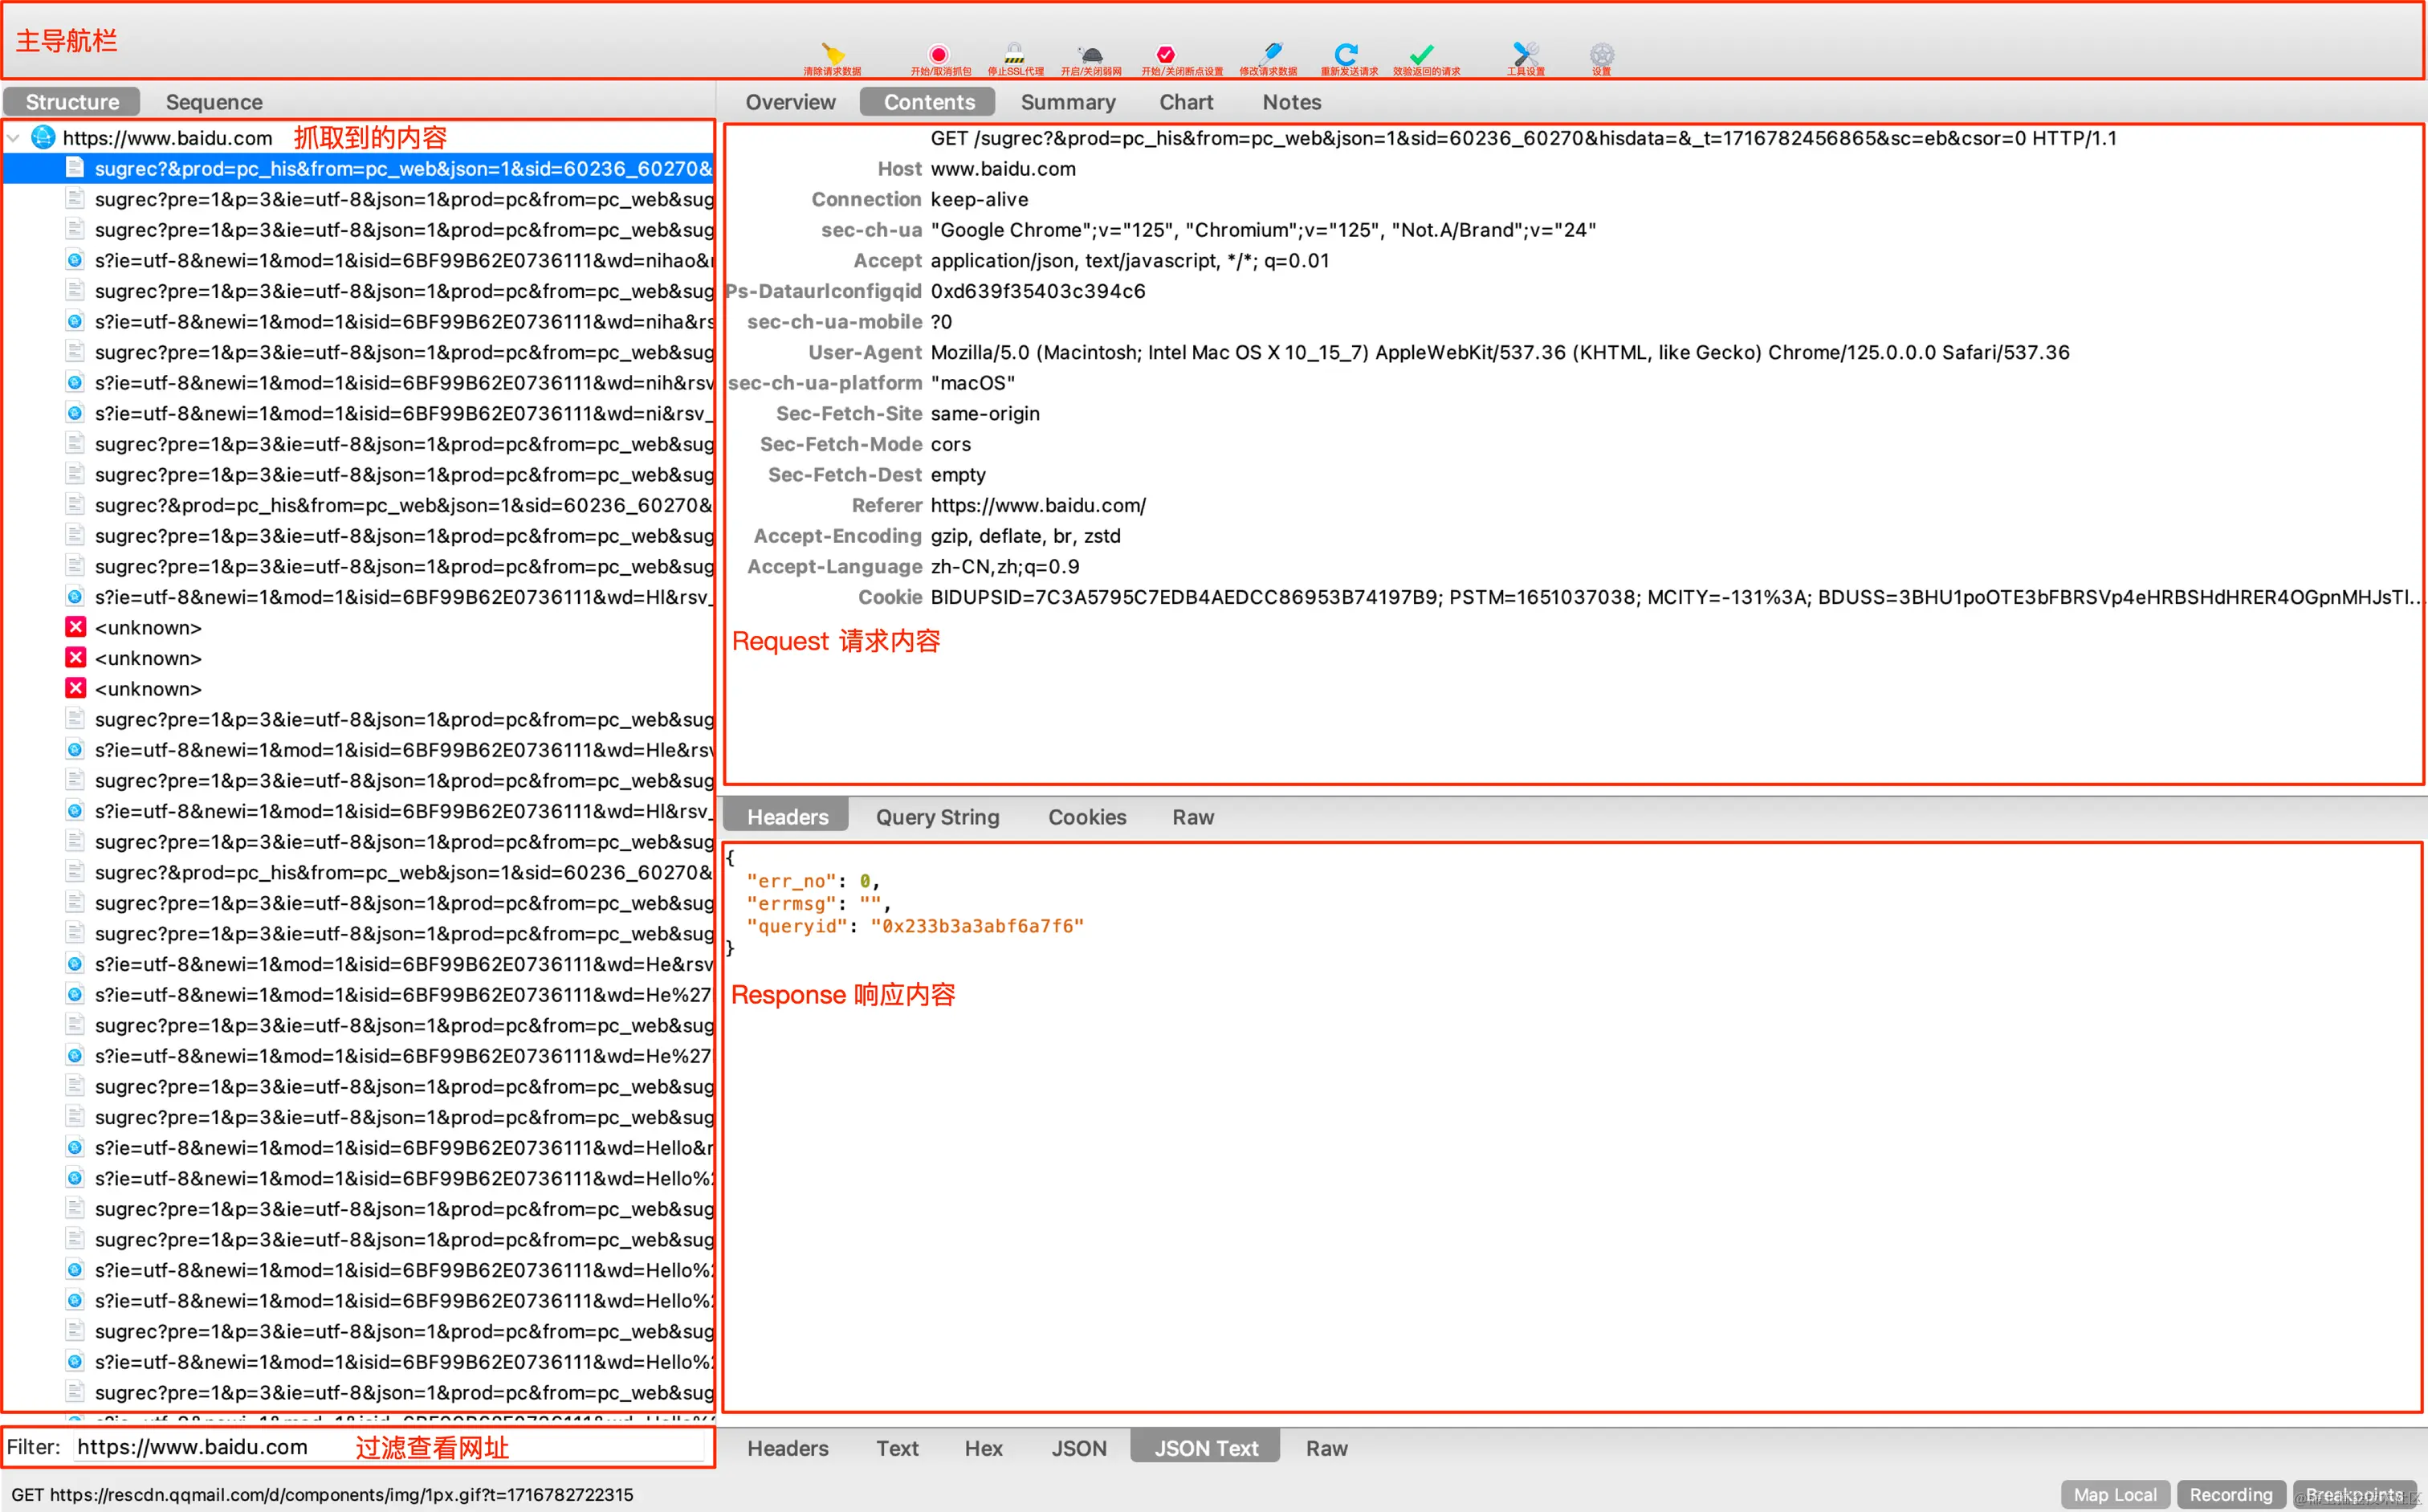
Task: Switch to the Structure view tab
Action: pos(72,102)
